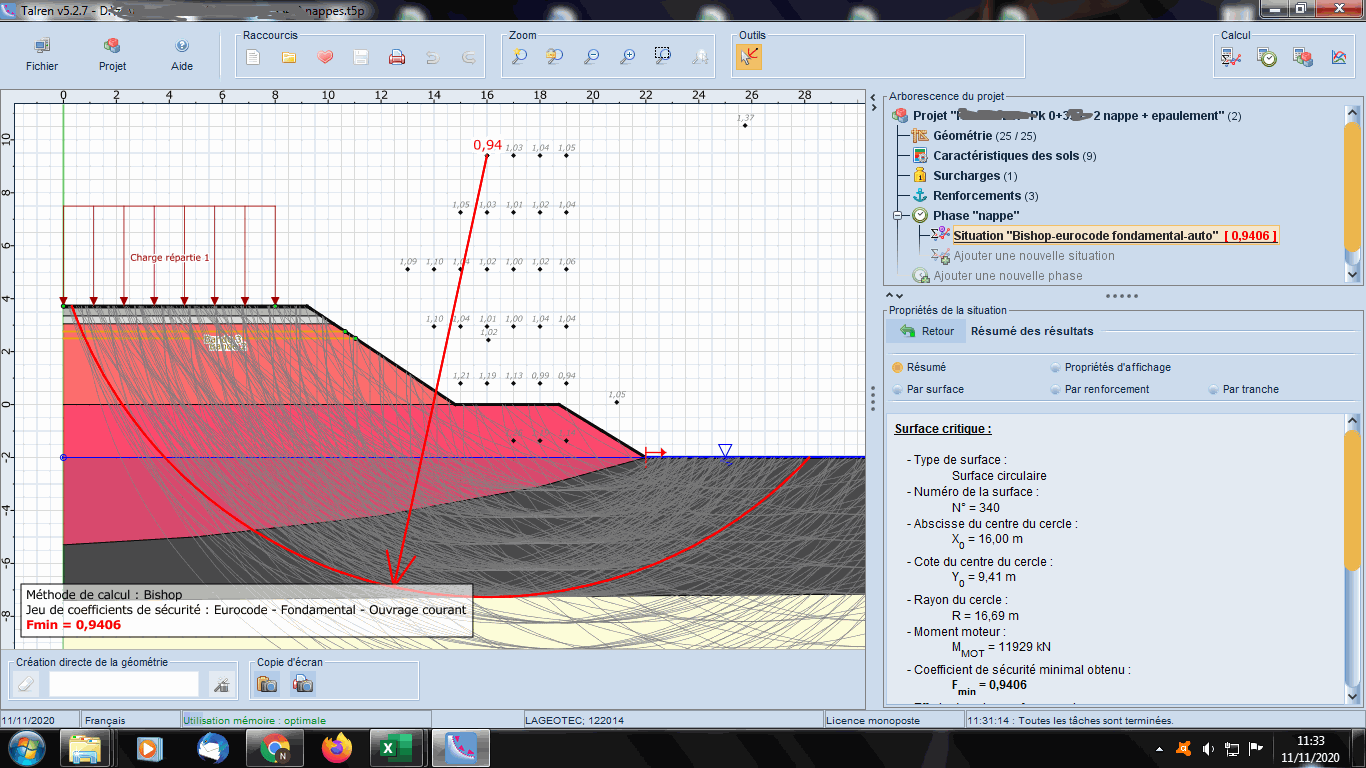Image resolution: width=1366 pixels, height=768 pixels.
Task: Click the Géométrie ruler icon in tree
Action: tap(920, 136)
